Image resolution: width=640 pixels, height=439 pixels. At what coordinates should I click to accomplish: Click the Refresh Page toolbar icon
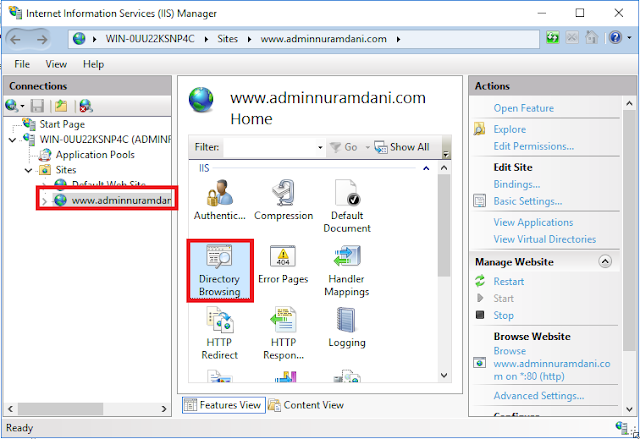(x=553, y=38)
